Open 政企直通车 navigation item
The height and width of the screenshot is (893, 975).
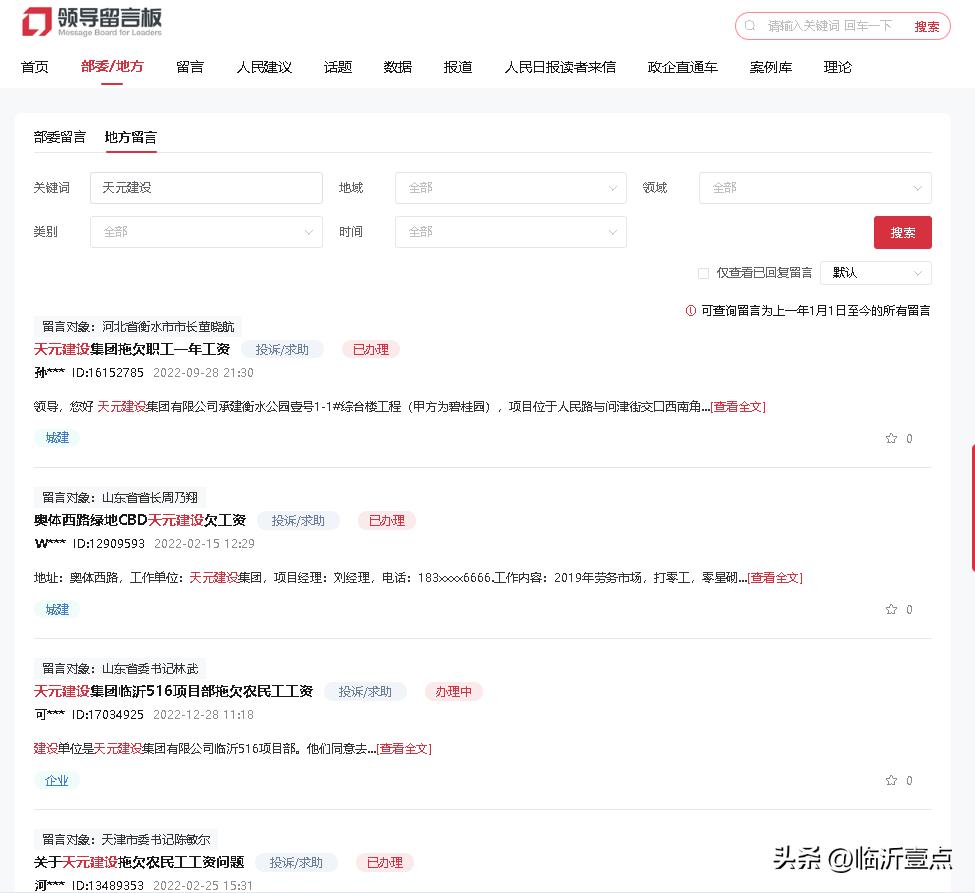click(x=682, y=67)
